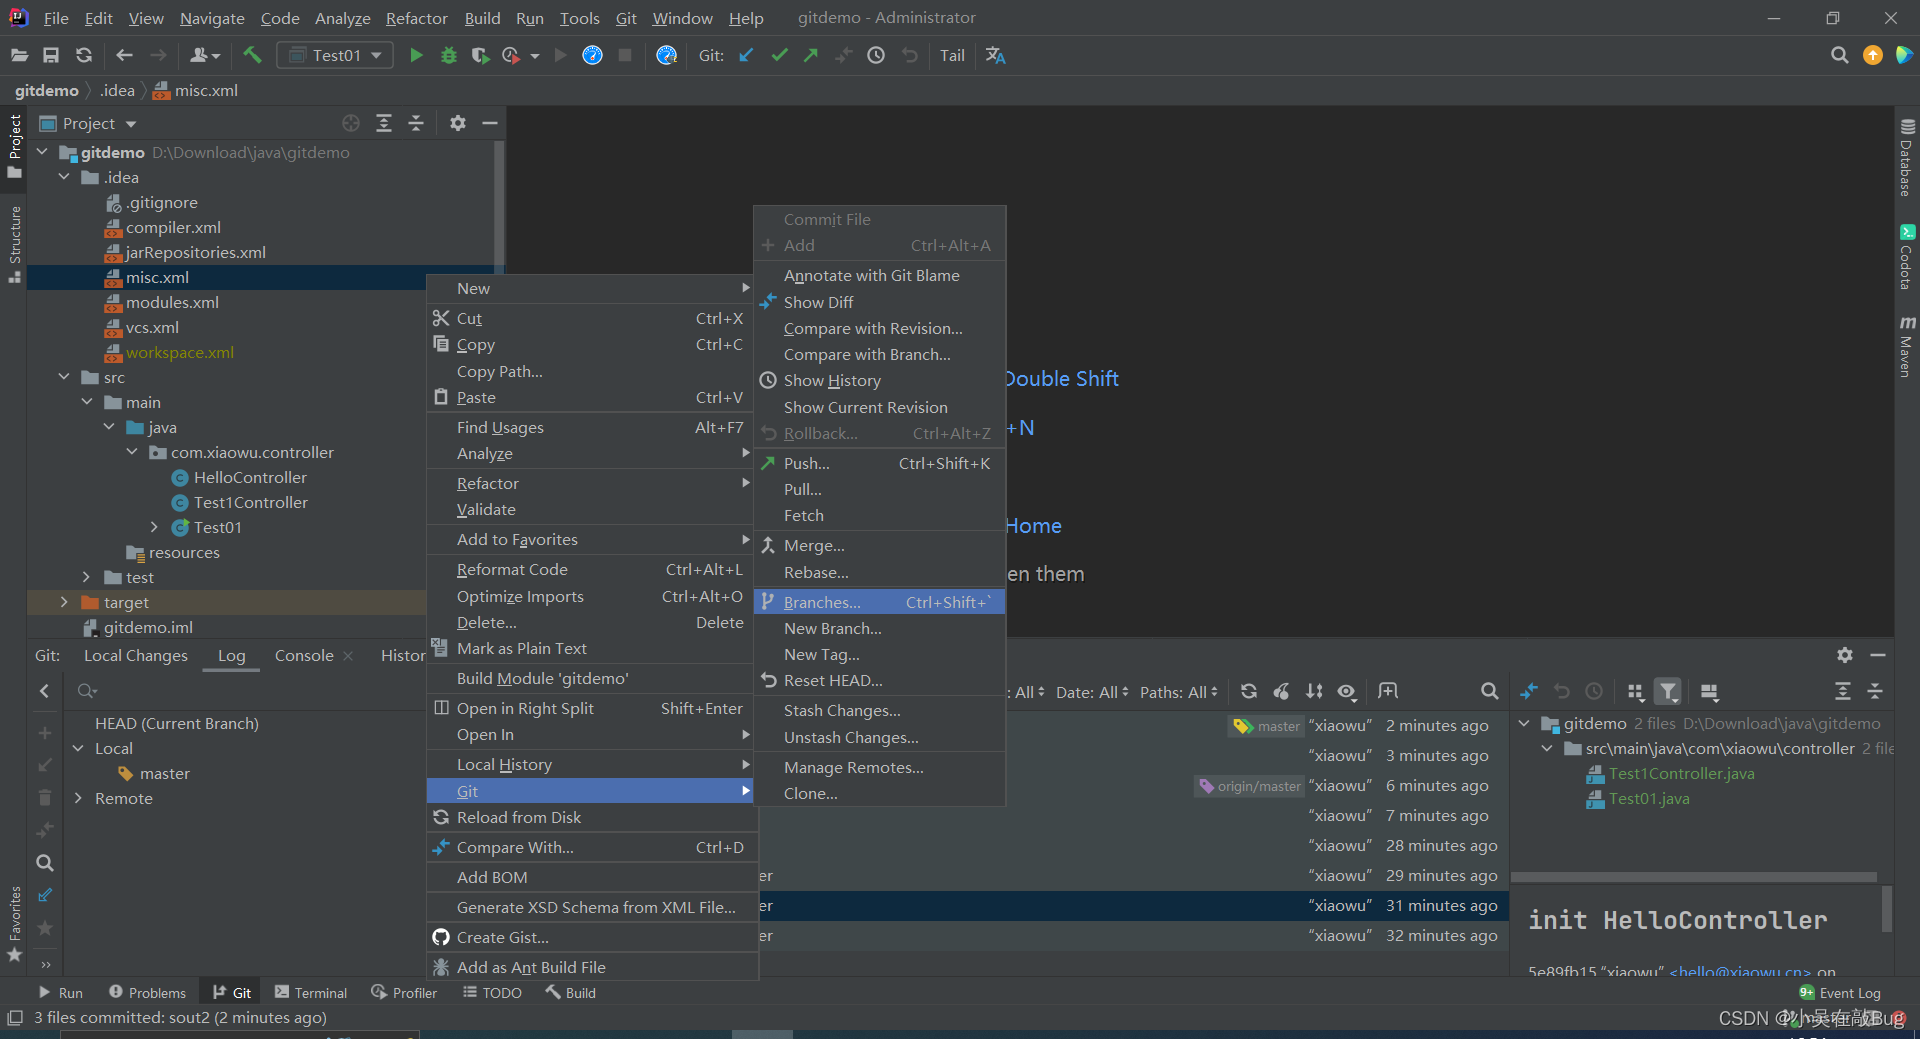Open the Maven side panel

coord(1907,346)
